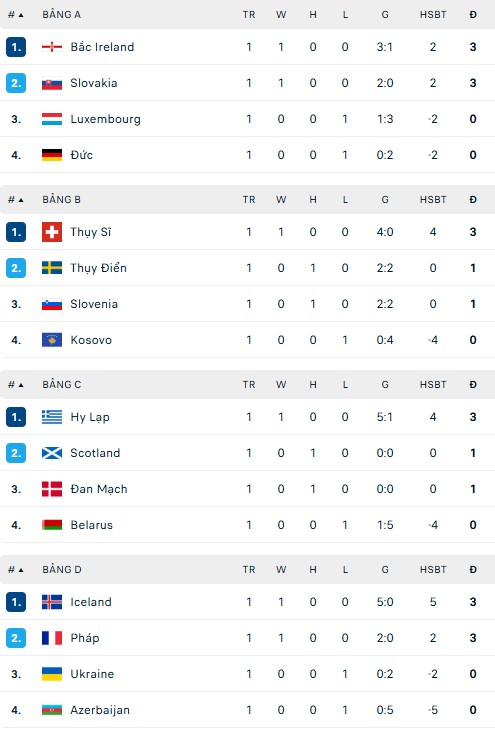Toggle rank sort arrow in Bảng D header
The width and height of the screenshot is (495, 732).
pos(21,570)
